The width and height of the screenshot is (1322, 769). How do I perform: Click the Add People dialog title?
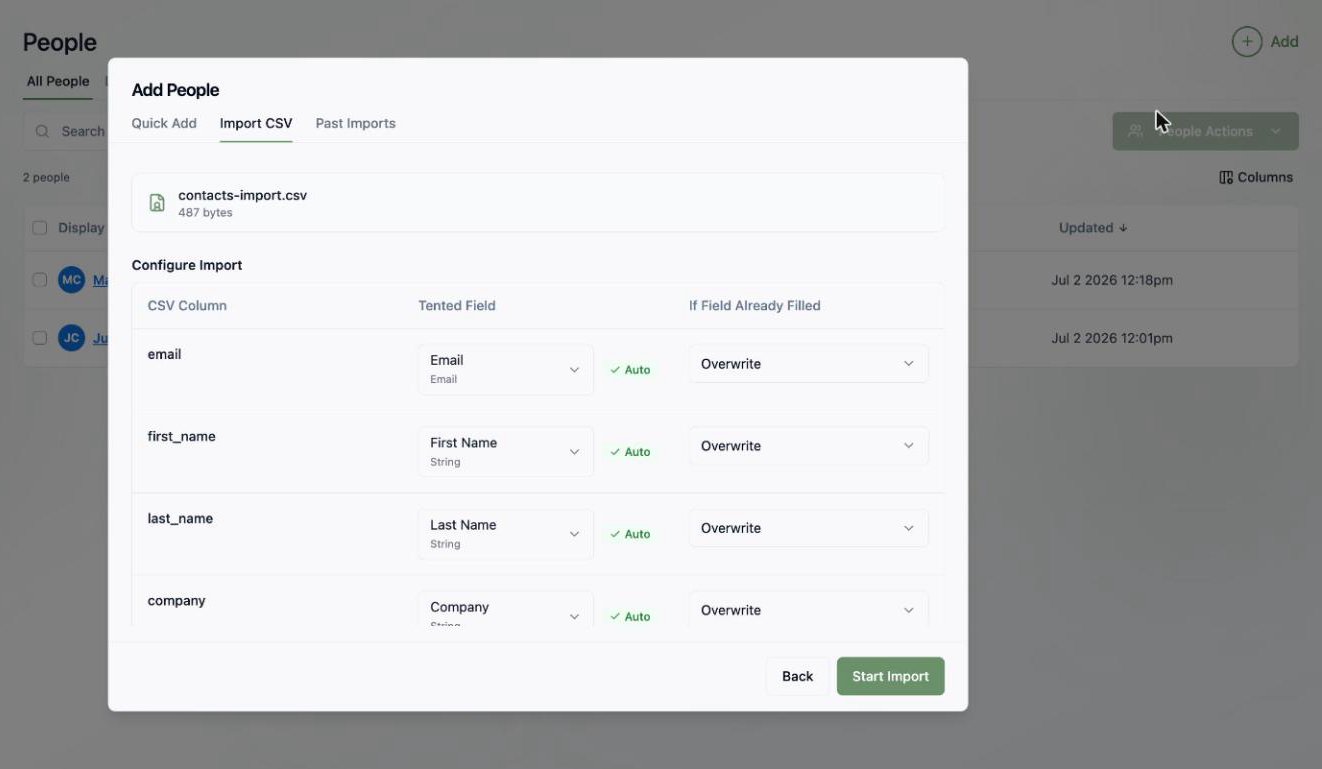click(x=175, y=90)
